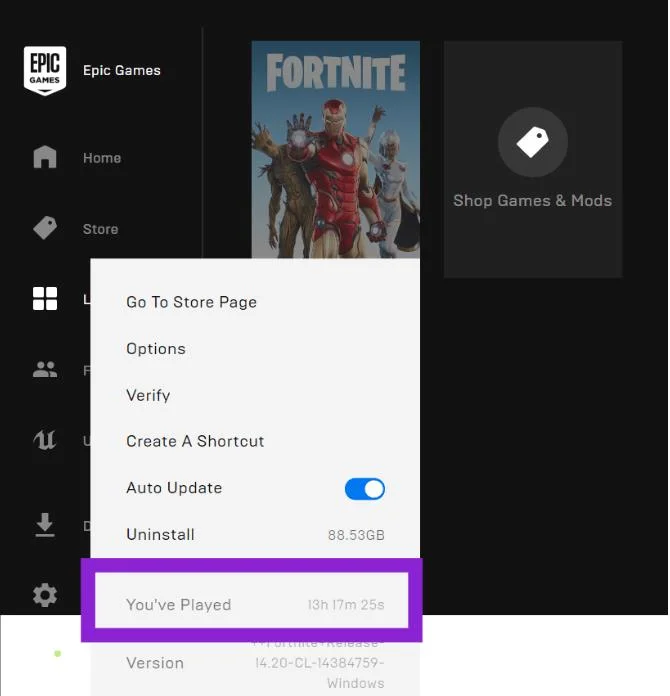Open the Home icon in sidebar
Image resolution: width=670 pixels, height=696 pixels.
(45, 157)
